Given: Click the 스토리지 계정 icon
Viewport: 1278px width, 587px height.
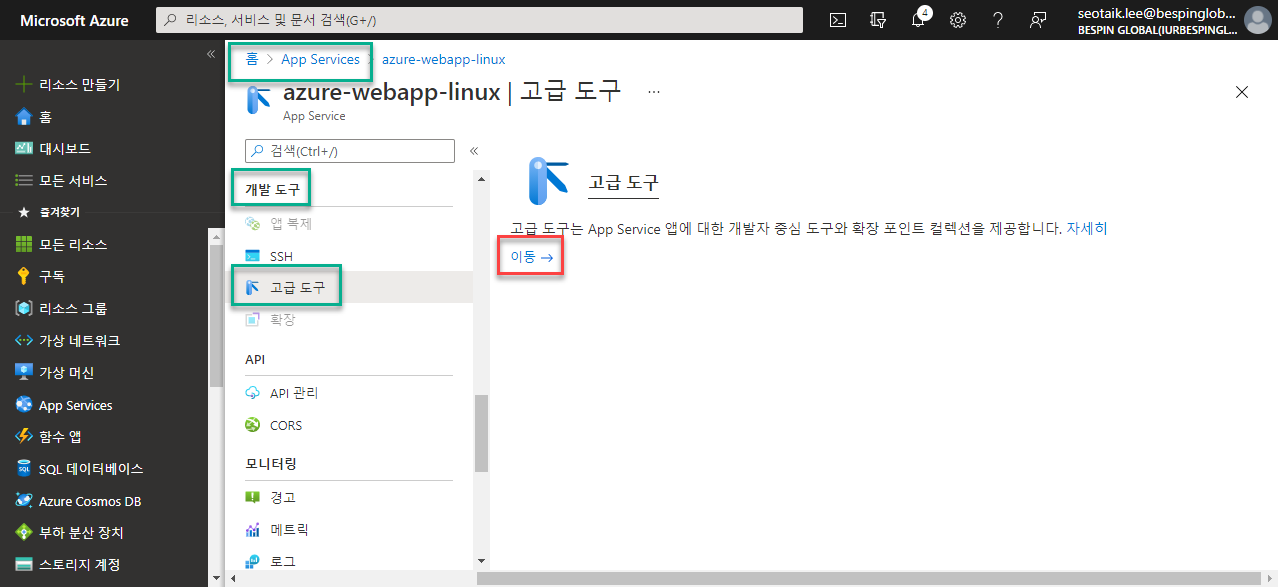Looking at the screenshot, I should (x=25, y=564).
